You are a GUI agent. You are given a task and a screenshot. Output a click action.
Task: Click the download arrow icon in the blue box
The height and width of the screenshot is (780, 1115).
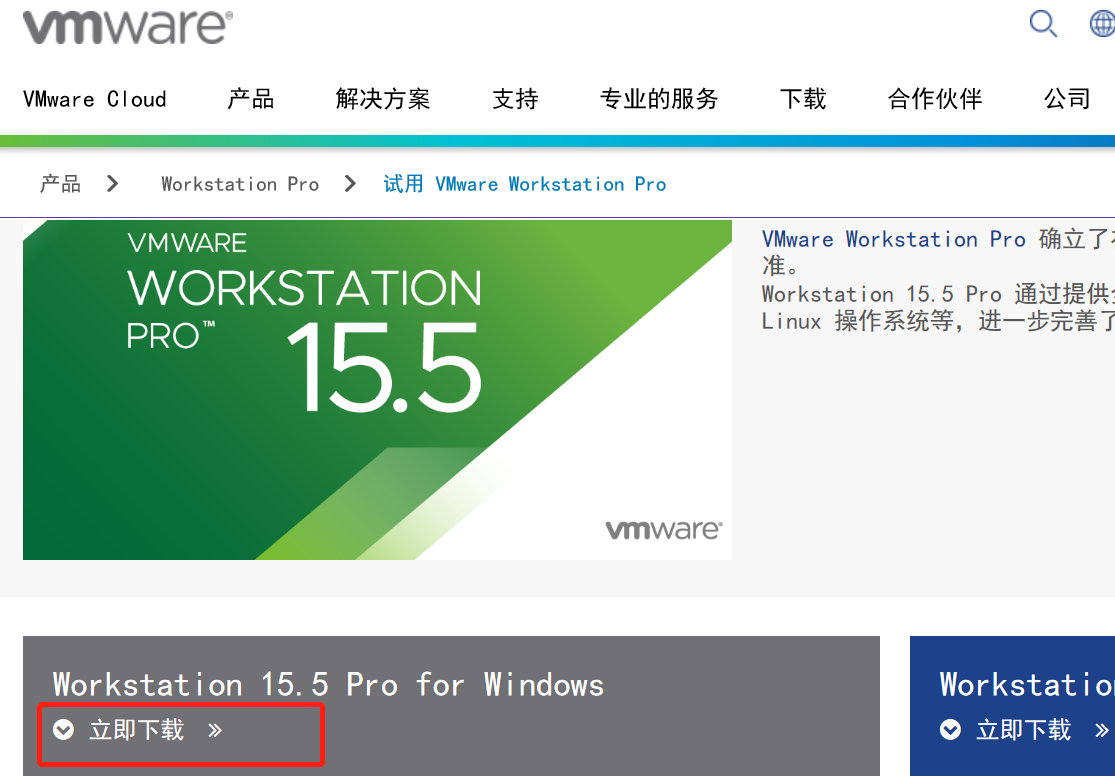948,730
